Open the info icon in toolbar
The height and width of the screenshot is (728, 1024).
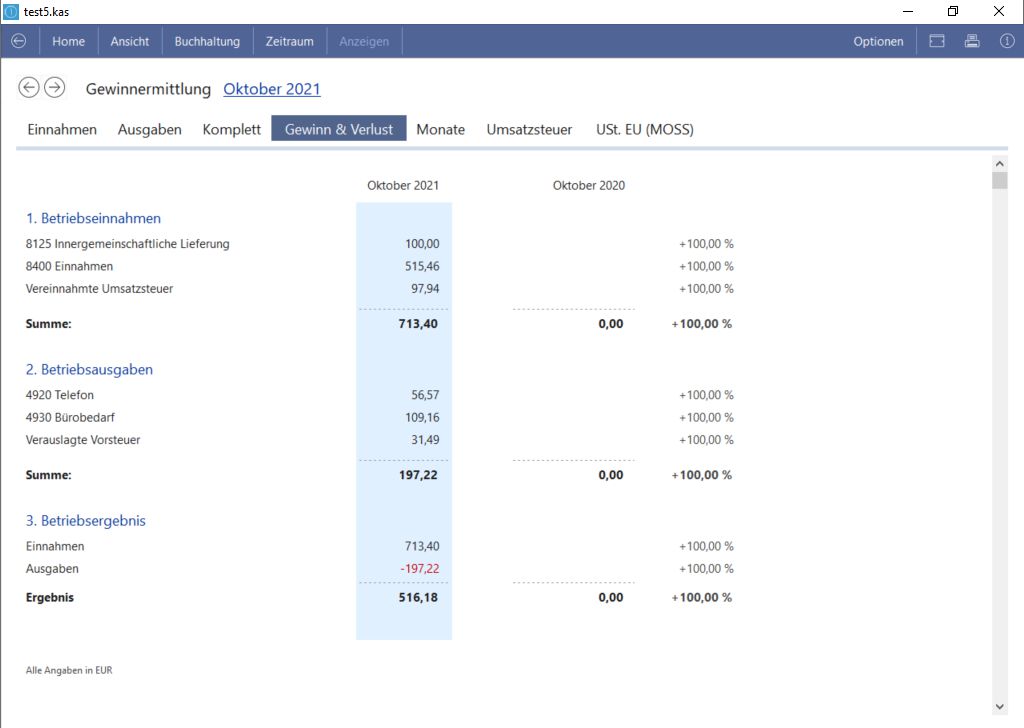click(x=1006, y=41)
